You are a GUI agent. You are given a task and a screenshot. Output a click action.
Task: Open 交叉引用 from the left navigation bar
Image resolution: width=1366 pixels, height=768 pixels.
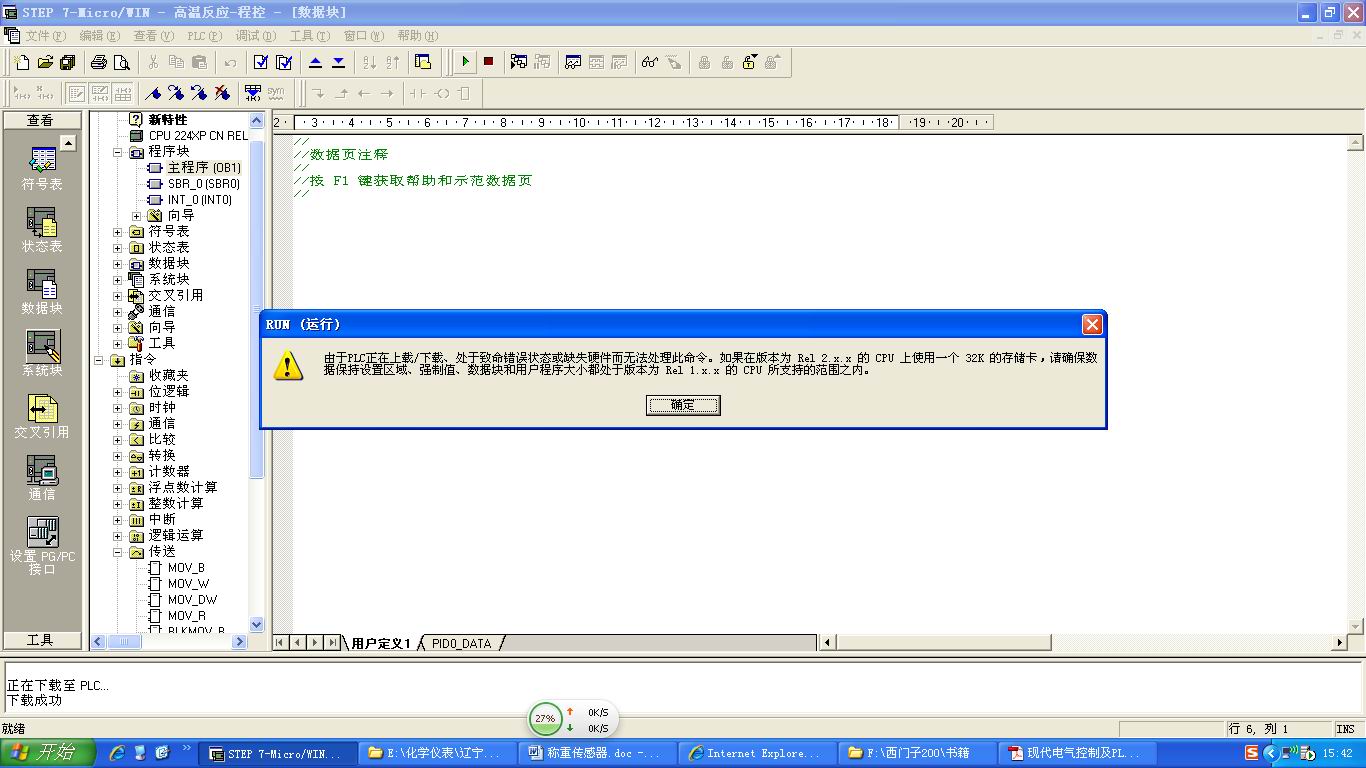click(x=42, y=416)
